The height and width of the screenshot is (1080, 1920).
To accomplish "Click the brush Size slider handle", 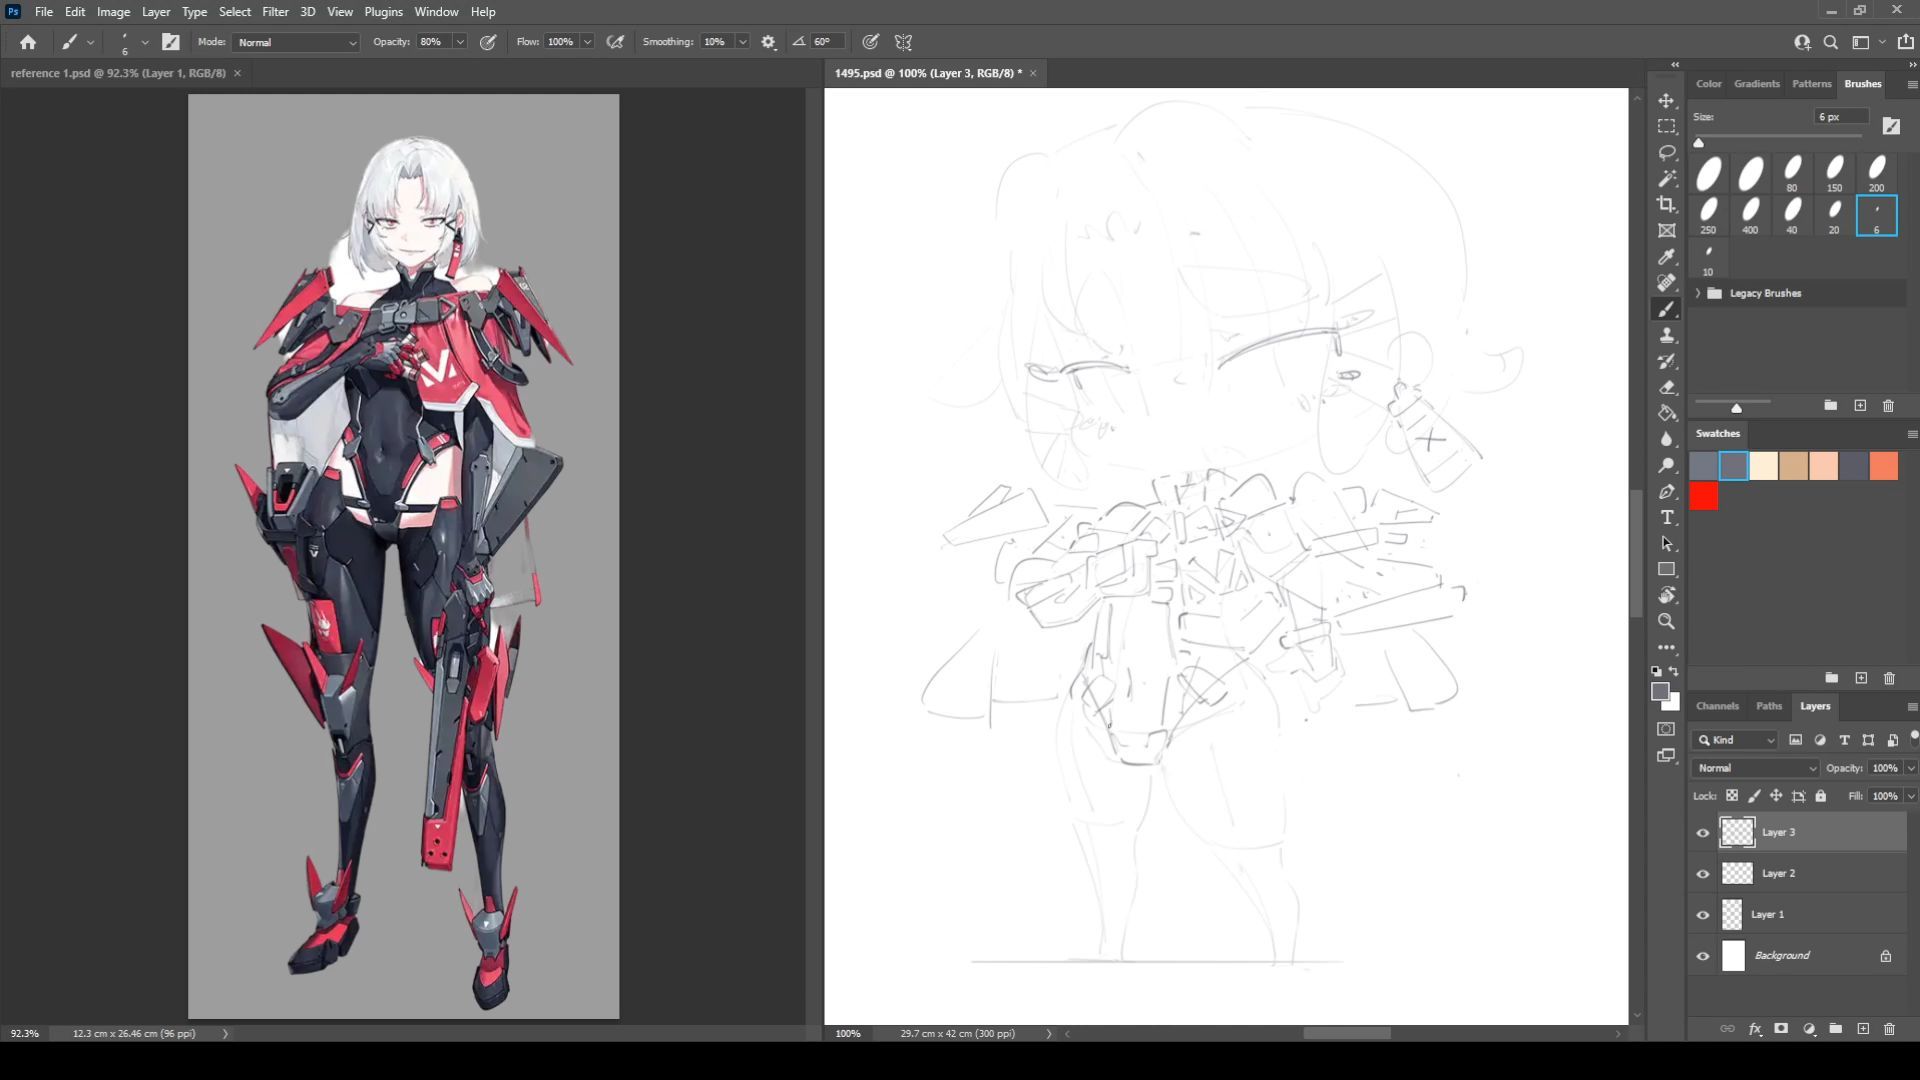I will pos(1698,143).
